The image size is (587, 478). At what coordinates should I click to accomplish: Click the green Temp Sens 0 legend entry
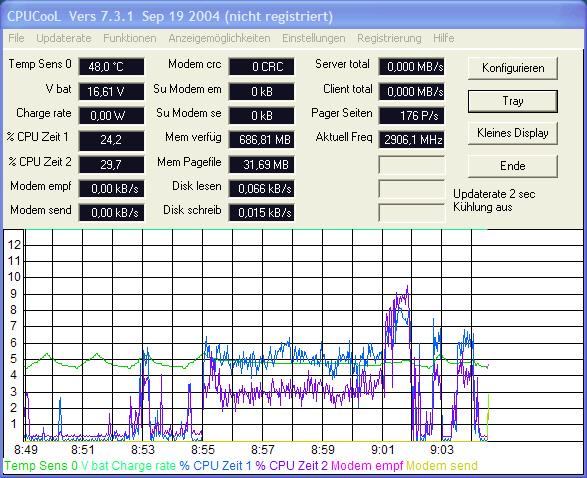pos(41,466)
